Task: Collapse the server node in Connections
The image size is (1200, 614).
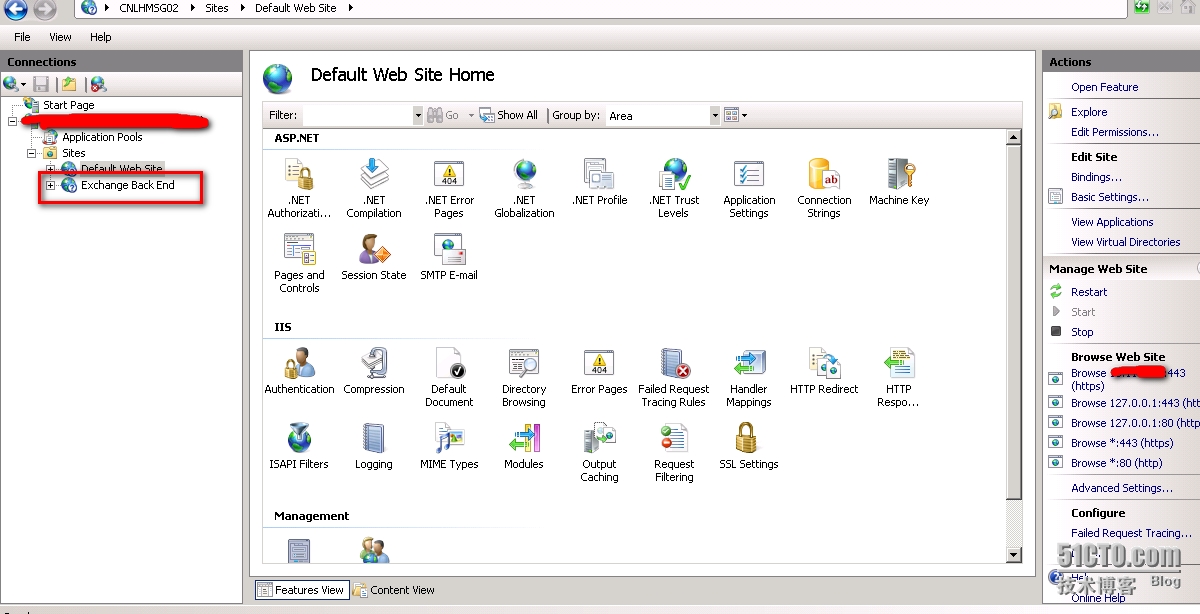Action: coord(12,121)
